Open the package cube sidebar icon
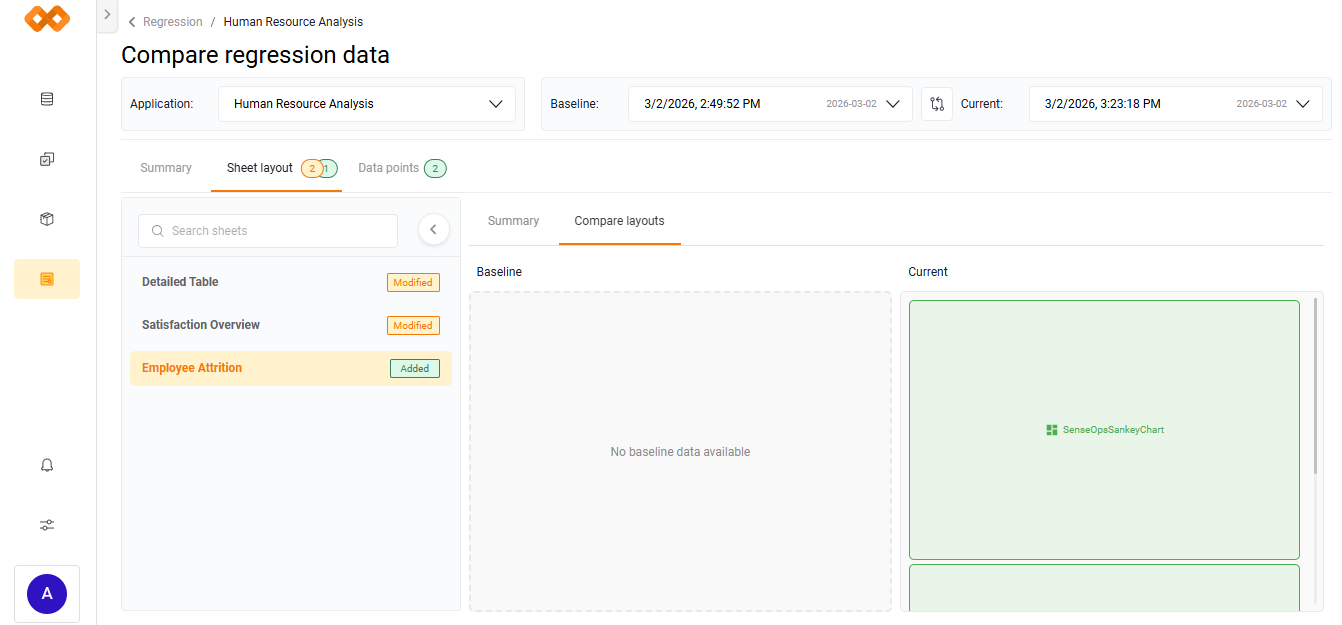Image resolution: width=1342 pixels, height=625 pixels. pos(46,218)
